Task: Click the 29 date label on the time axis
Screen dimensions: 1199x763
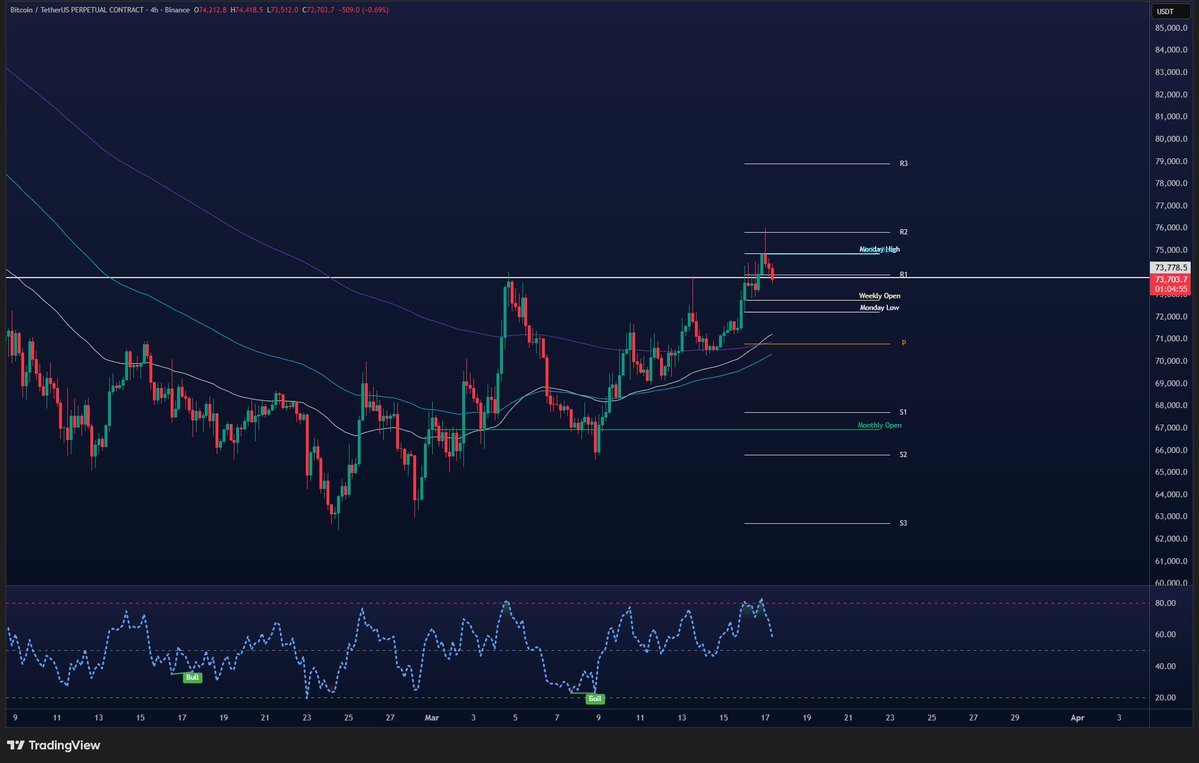Action: coord(1015,718)
